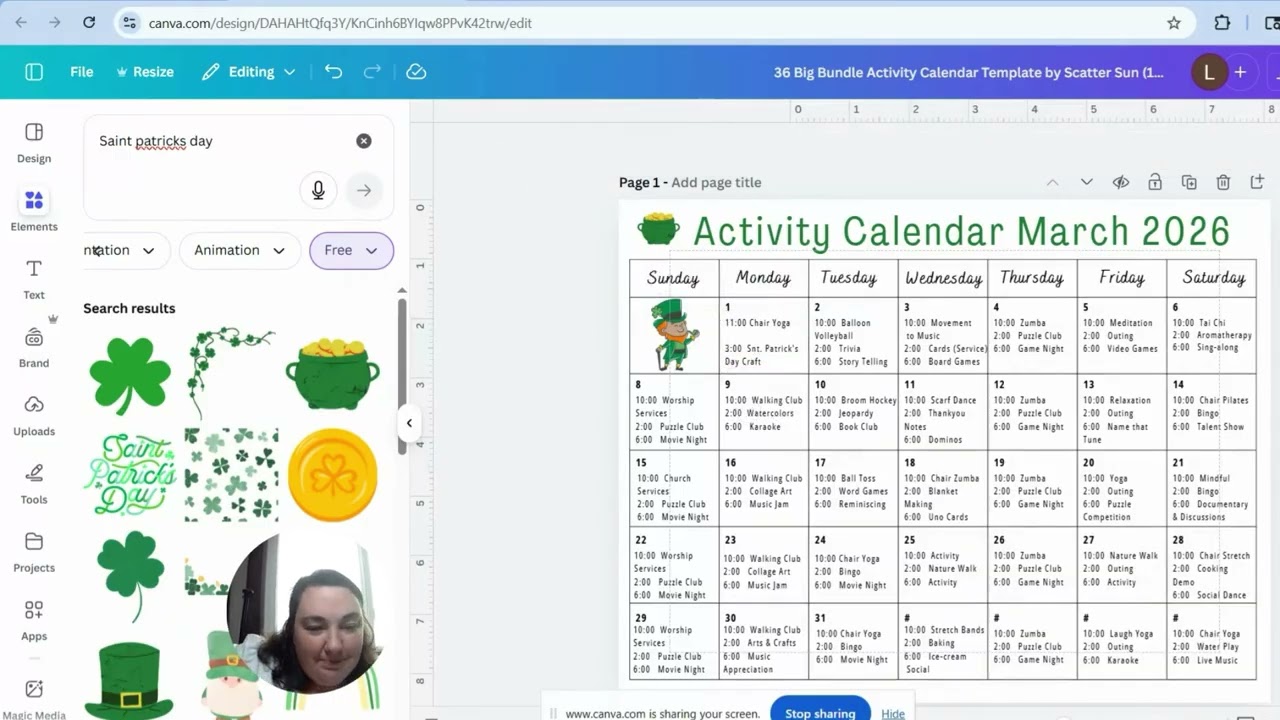This screenshot has width=1280, height=720.
Task: Select the Wednesday column header
Action: [943, 278]
